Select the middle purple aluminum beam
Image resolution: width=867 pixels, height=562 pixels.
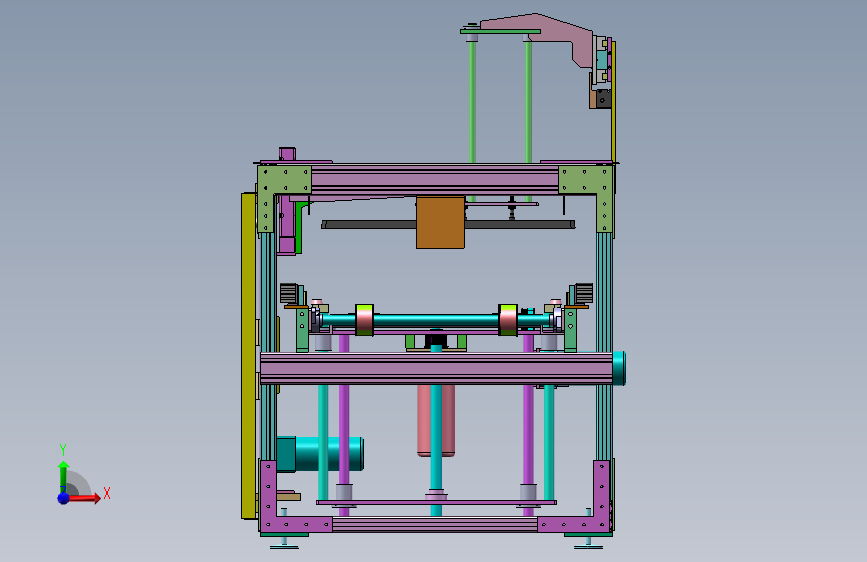point(436,368)
